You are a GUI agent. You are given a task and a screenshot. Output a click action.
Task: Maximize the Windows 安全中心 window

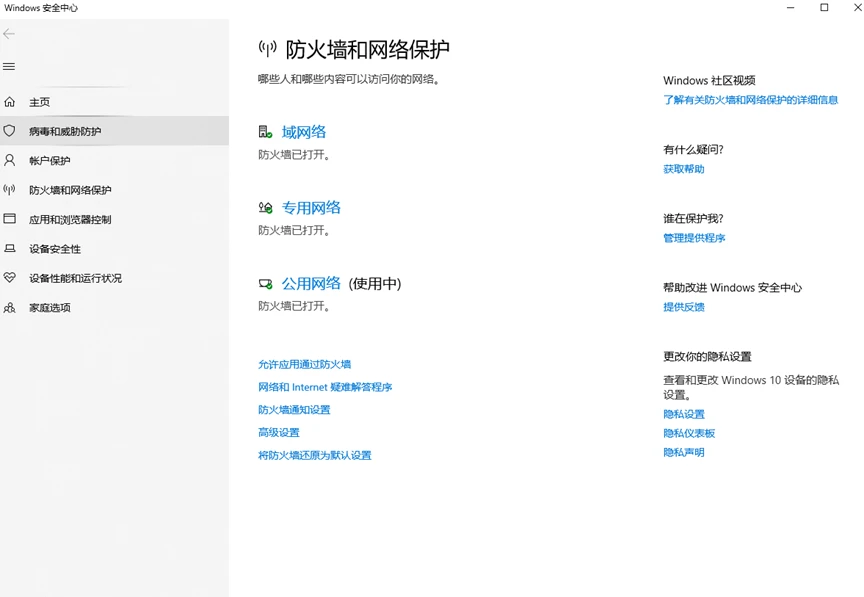click(824, 8)
